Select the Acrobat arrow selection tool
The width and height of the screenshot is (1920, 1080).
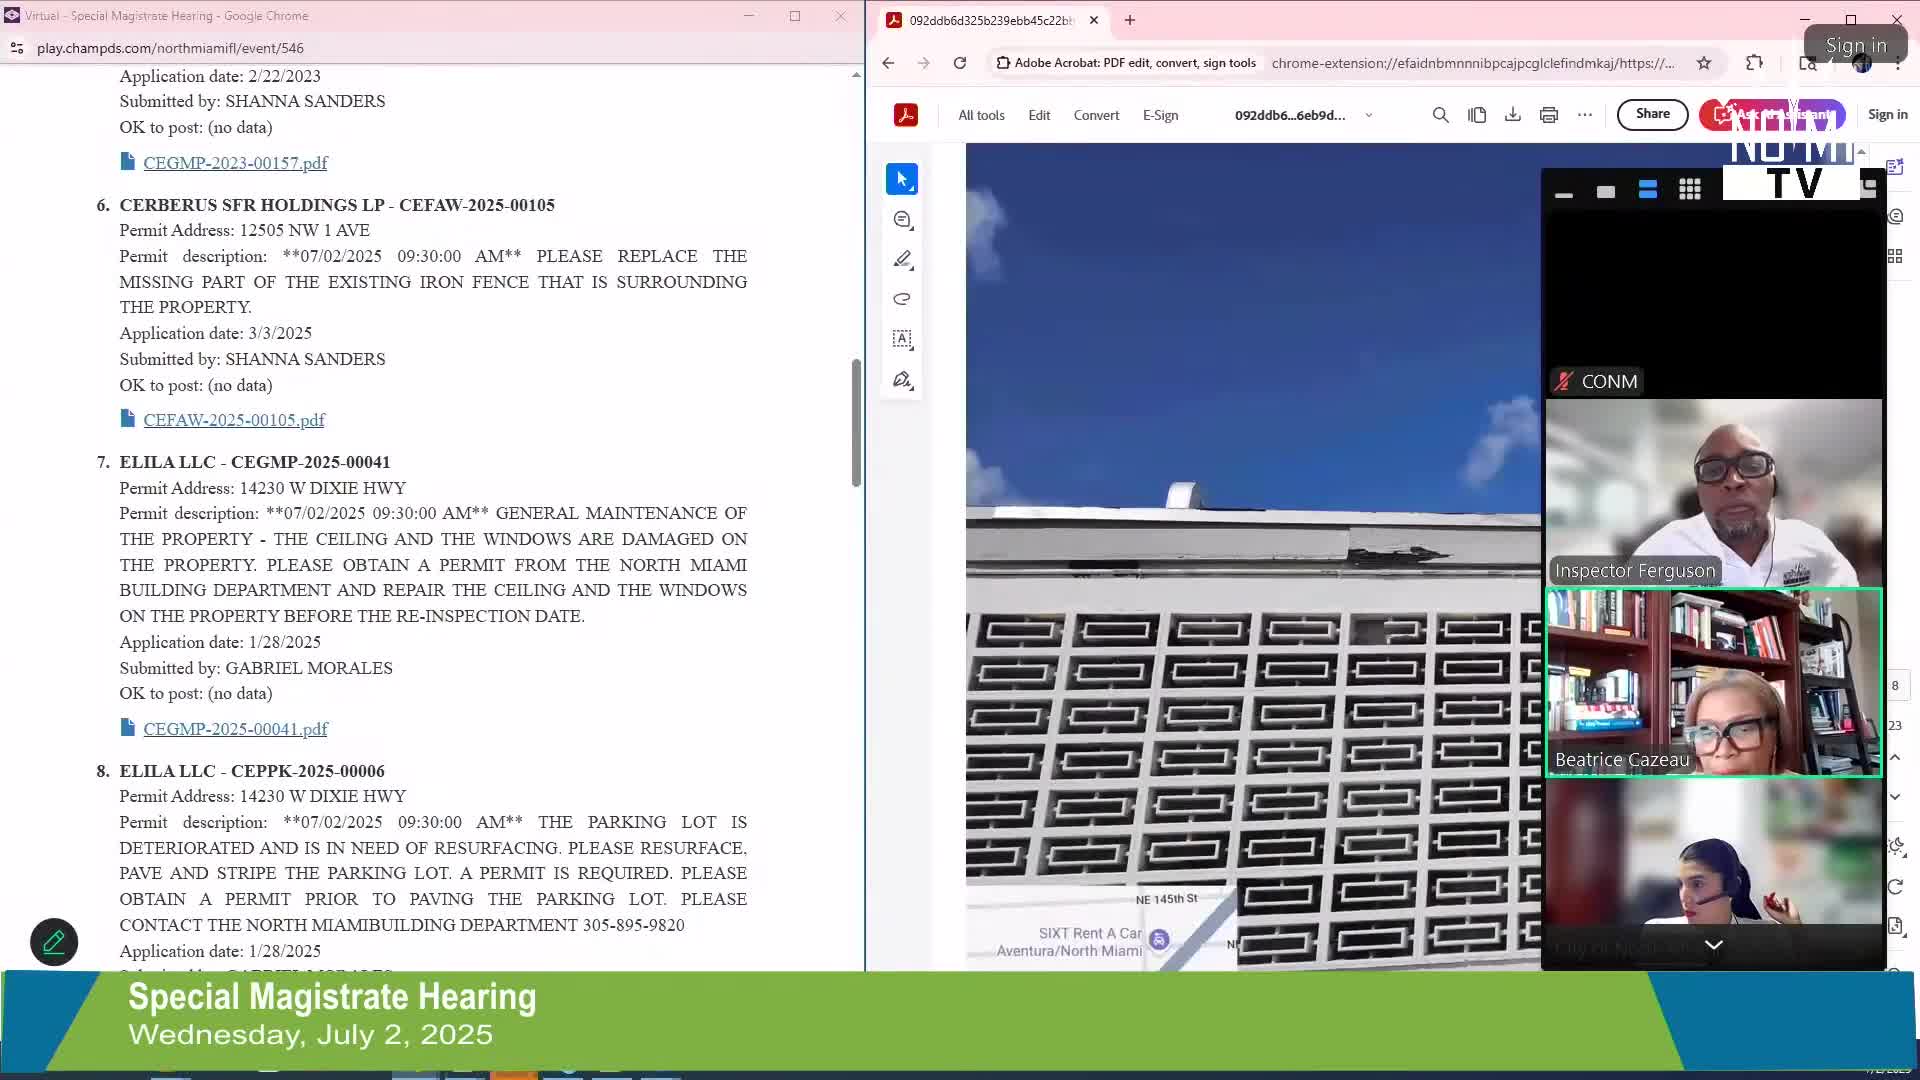901,179
